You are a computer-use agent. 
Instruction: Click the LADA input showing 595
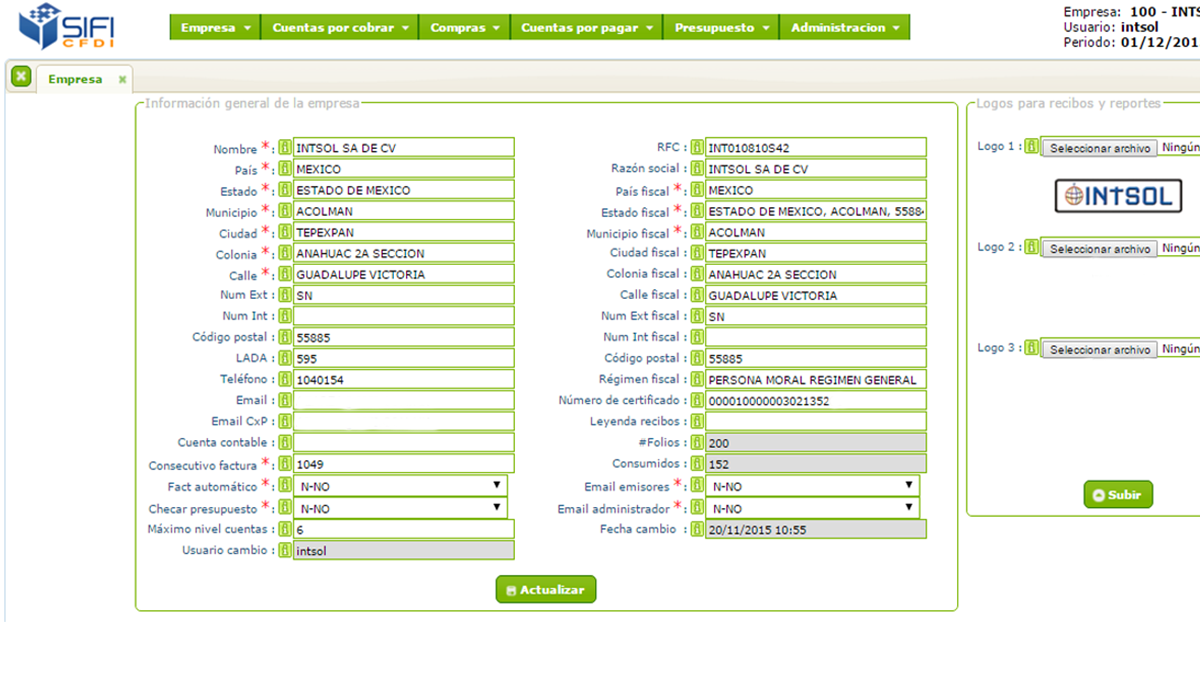point(404,358)
